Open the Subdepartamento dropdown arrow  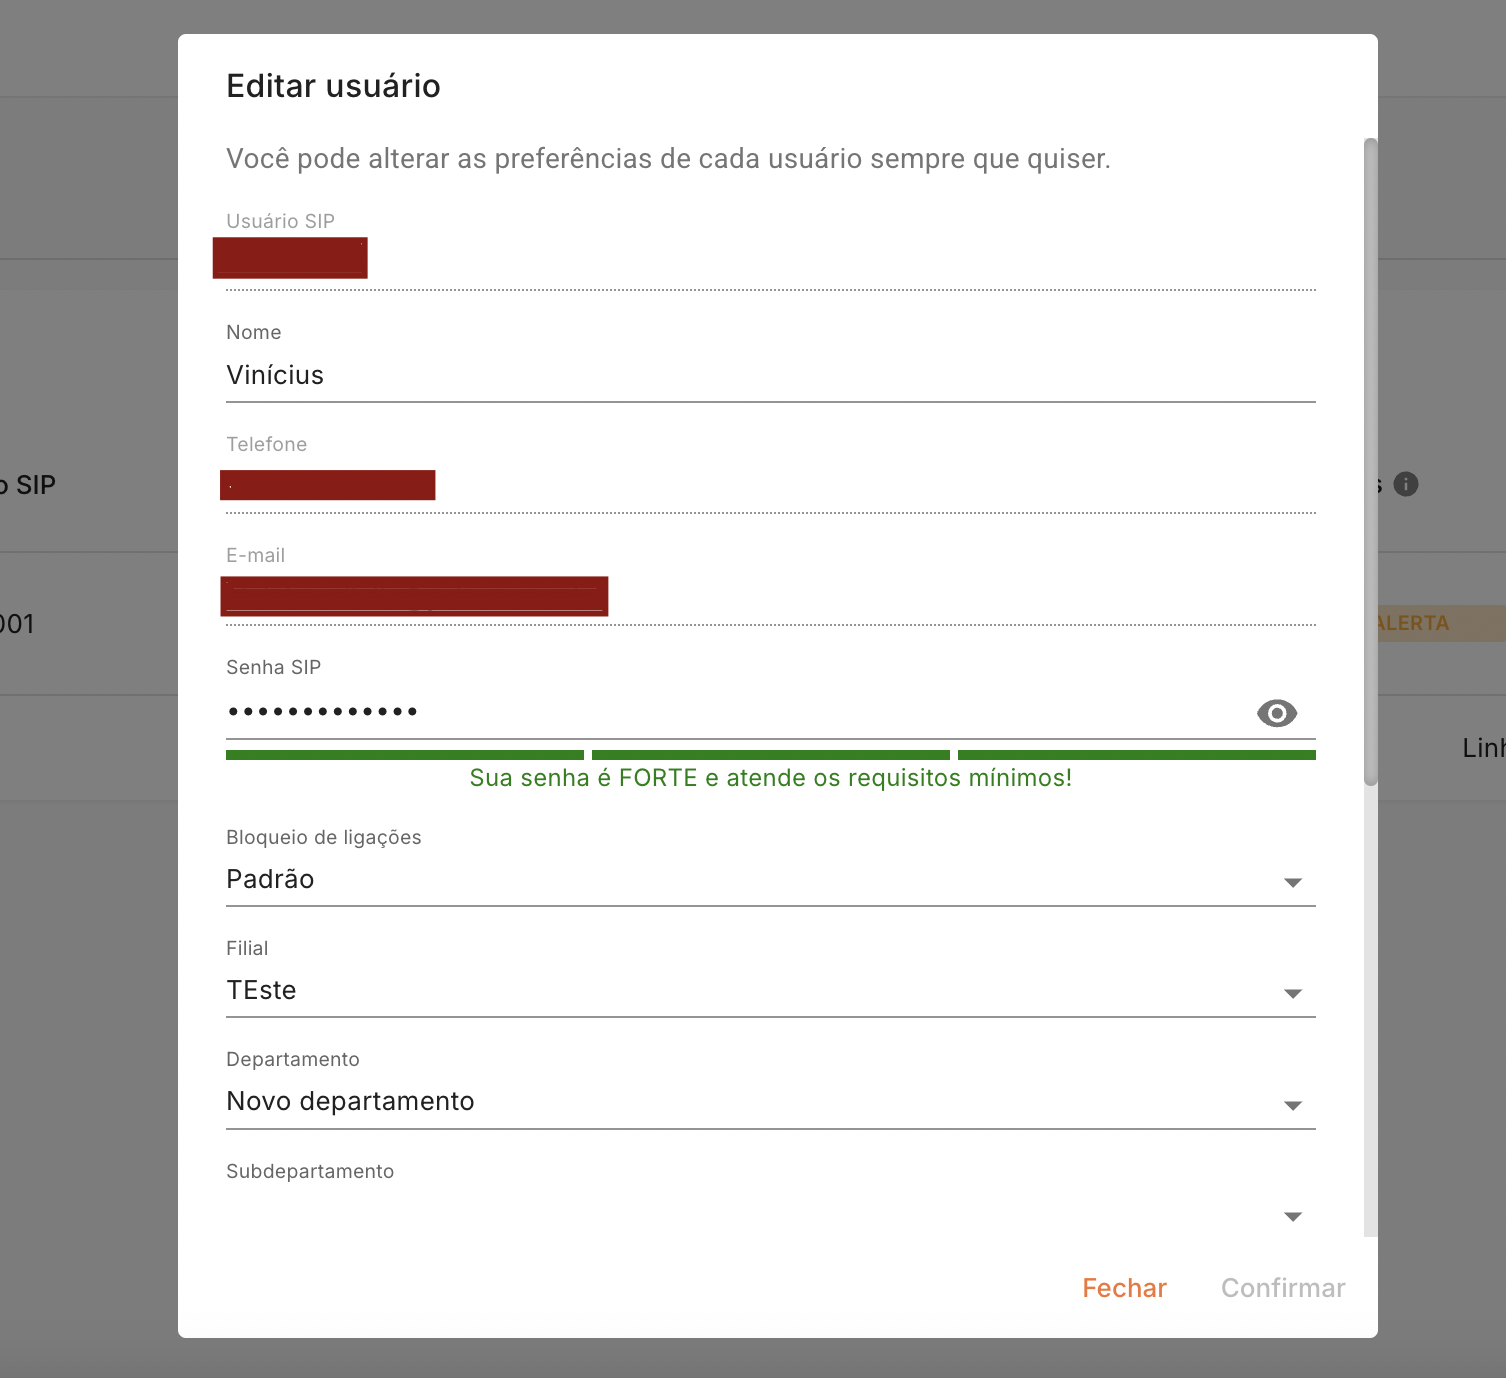click(1292, 1216)
